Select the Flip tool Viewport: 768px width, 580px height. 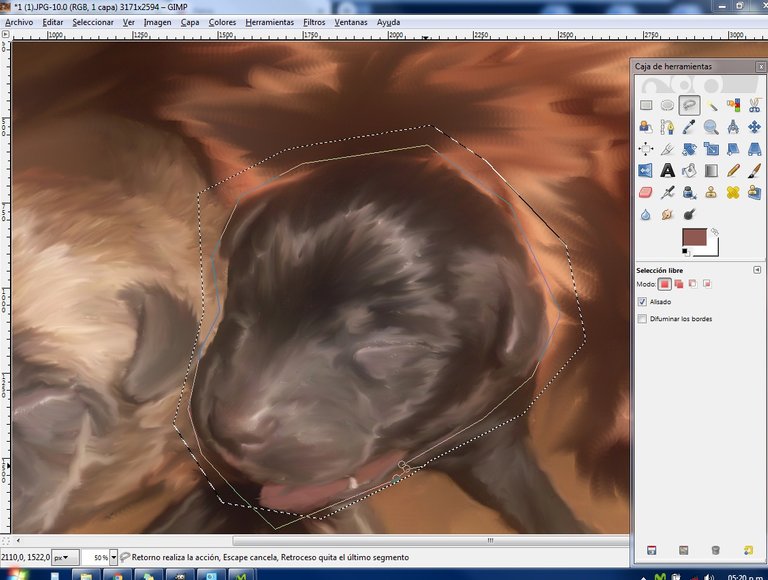[x=646, y=170]
